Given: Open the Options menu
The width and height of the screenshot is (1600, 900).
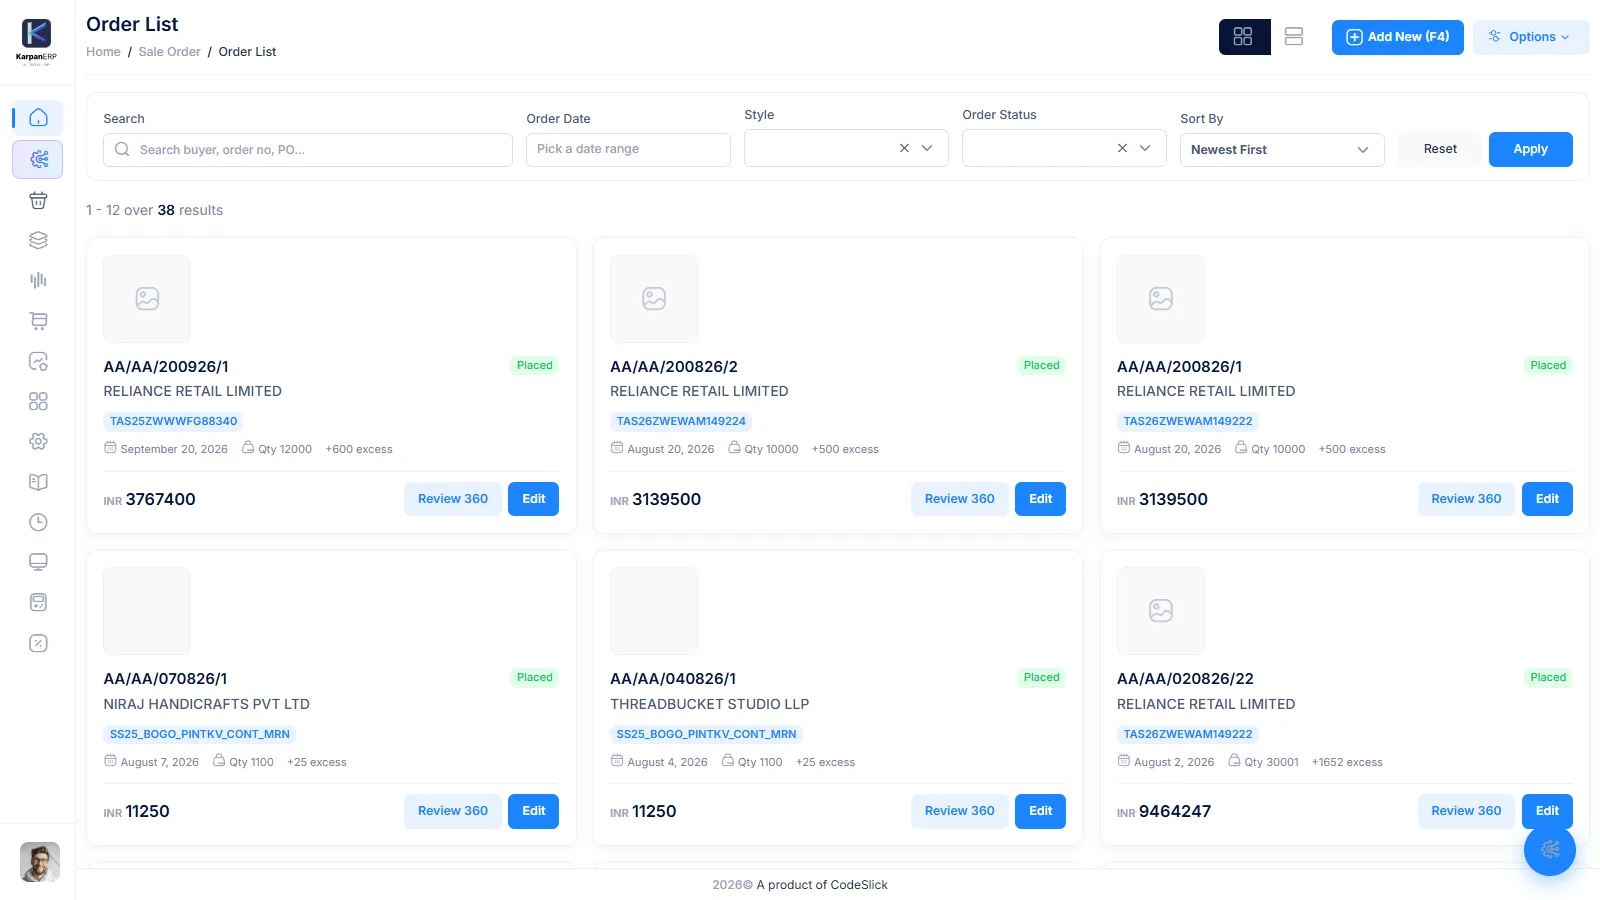Looking at the screenshot, I should (1530, 37).
